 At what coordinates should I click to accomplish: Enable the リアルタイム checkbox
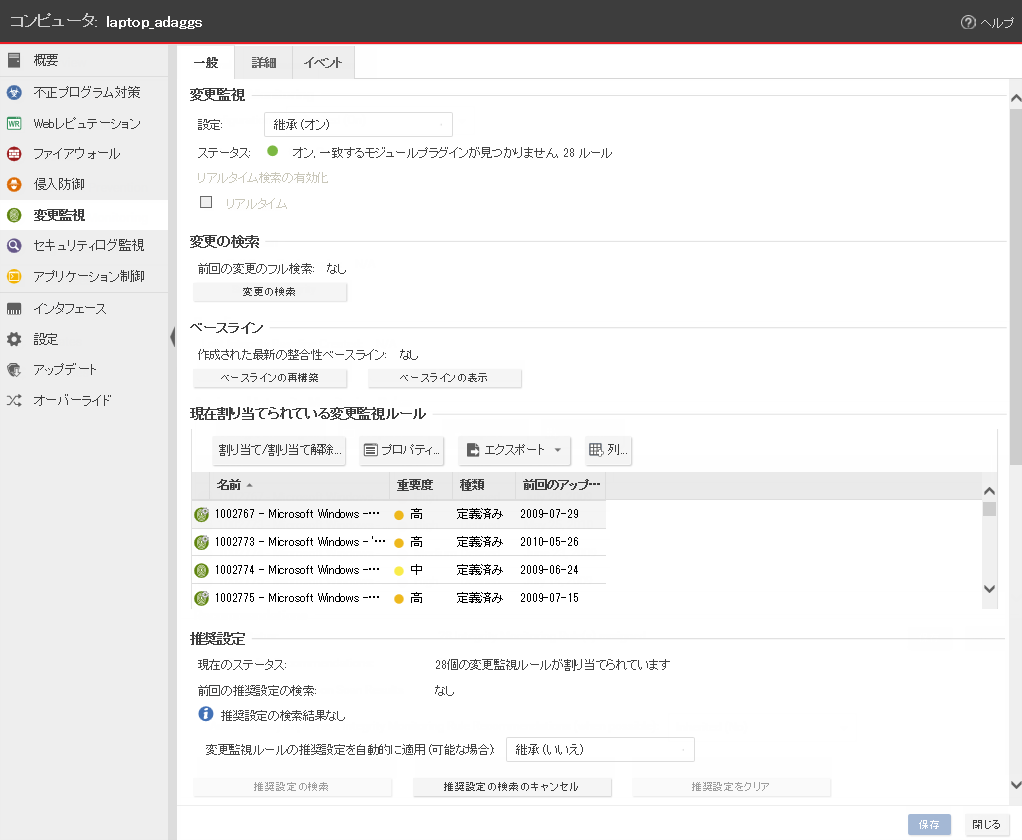(x=207, y=202)
